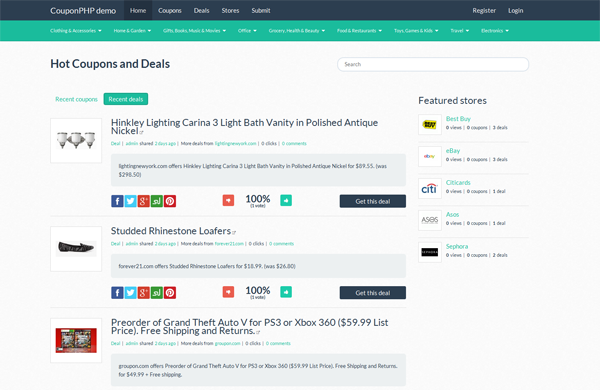Open the Sephora store logo
Screen dimensions: 600x390
(x=430, y=252)
